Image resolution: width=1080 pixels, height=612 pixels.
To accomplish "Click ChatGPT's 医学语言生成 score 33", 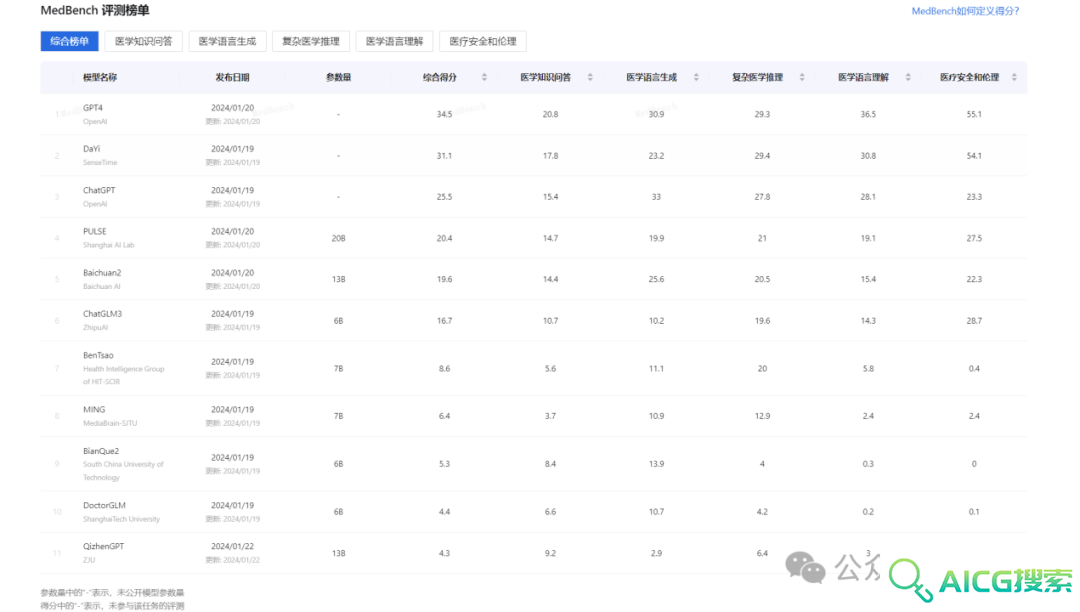I will coord(656,197).
